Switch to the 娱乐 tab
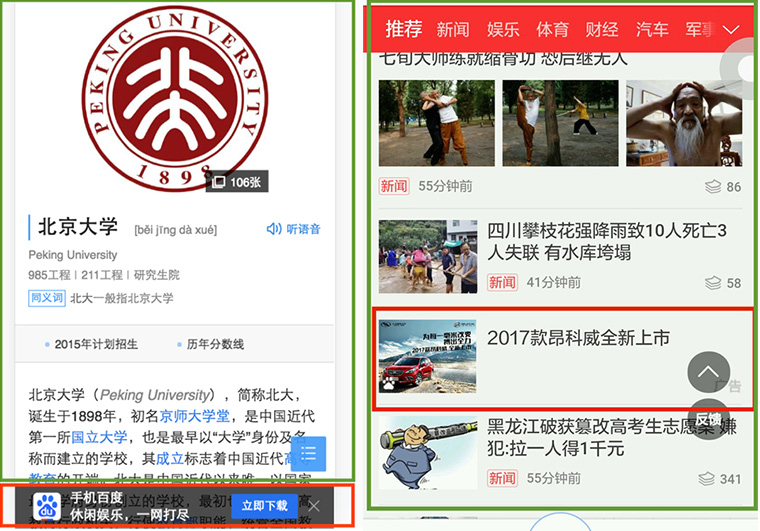 pyautogui.click(x=503, y=30)
